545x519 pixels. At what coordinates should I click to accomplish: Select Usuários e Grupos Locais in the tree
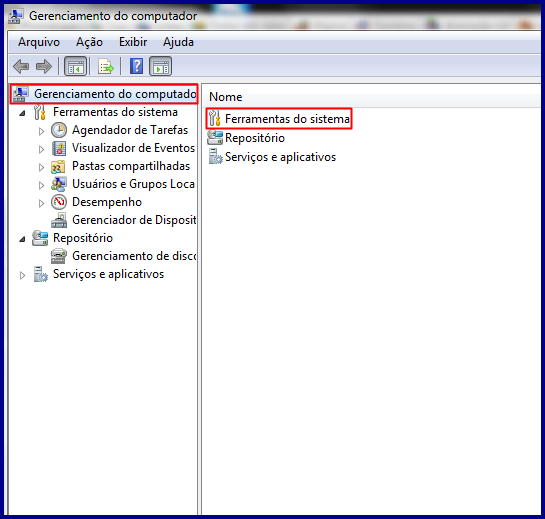134,184
